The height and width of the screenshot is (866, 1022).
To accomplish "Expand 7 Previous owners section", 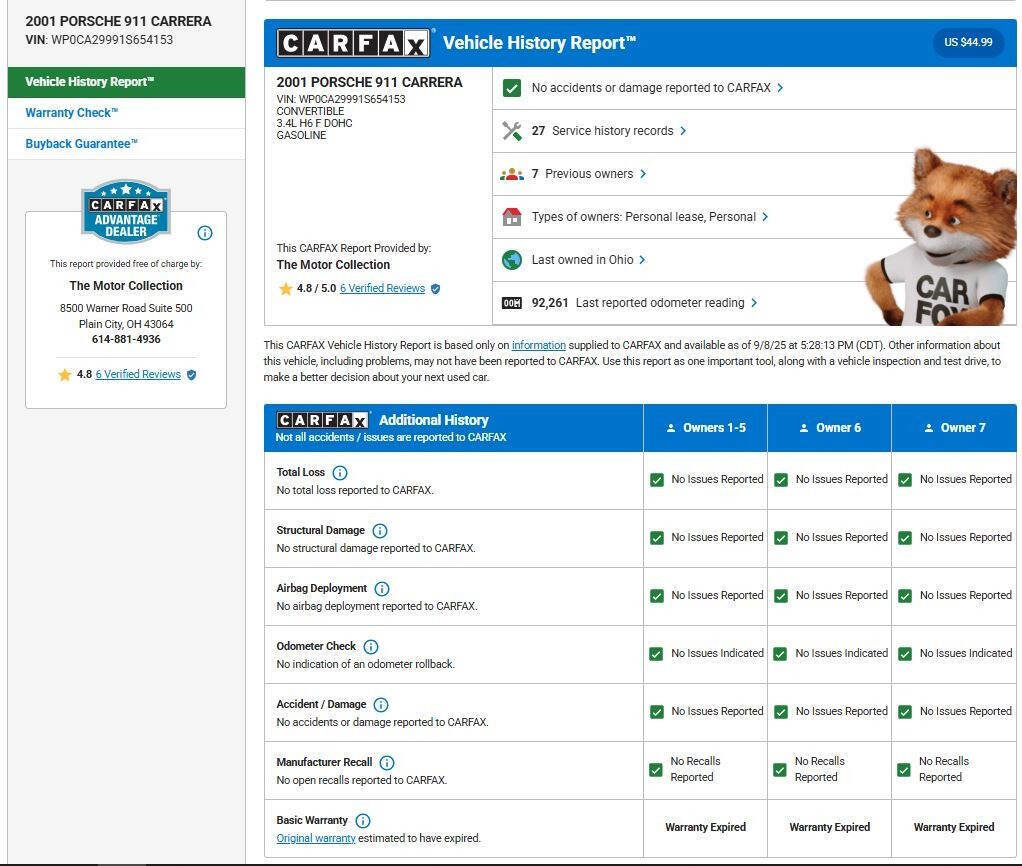I will coord(589,174).
